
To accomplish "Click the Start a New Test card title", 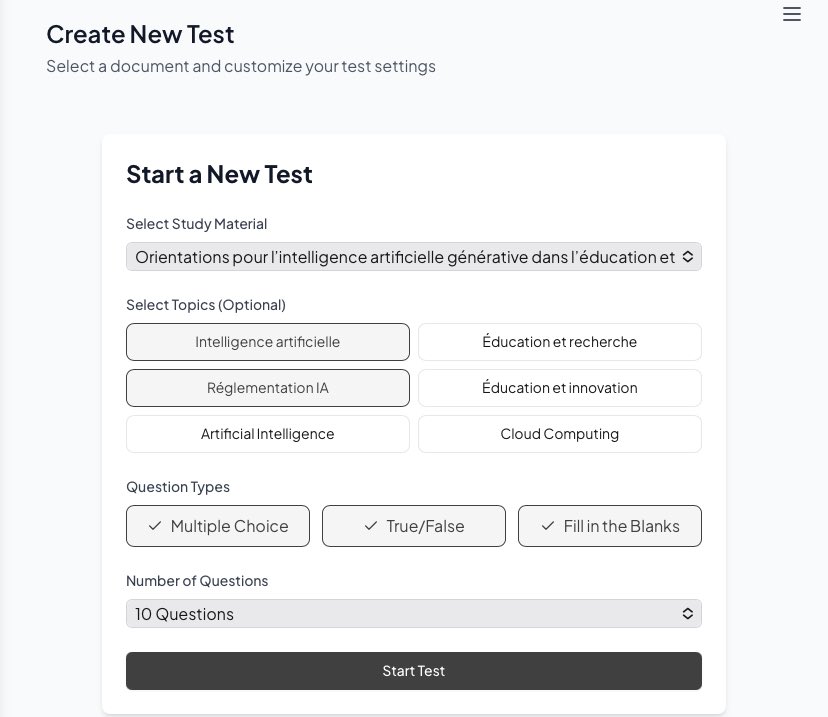I will (219, 174).
